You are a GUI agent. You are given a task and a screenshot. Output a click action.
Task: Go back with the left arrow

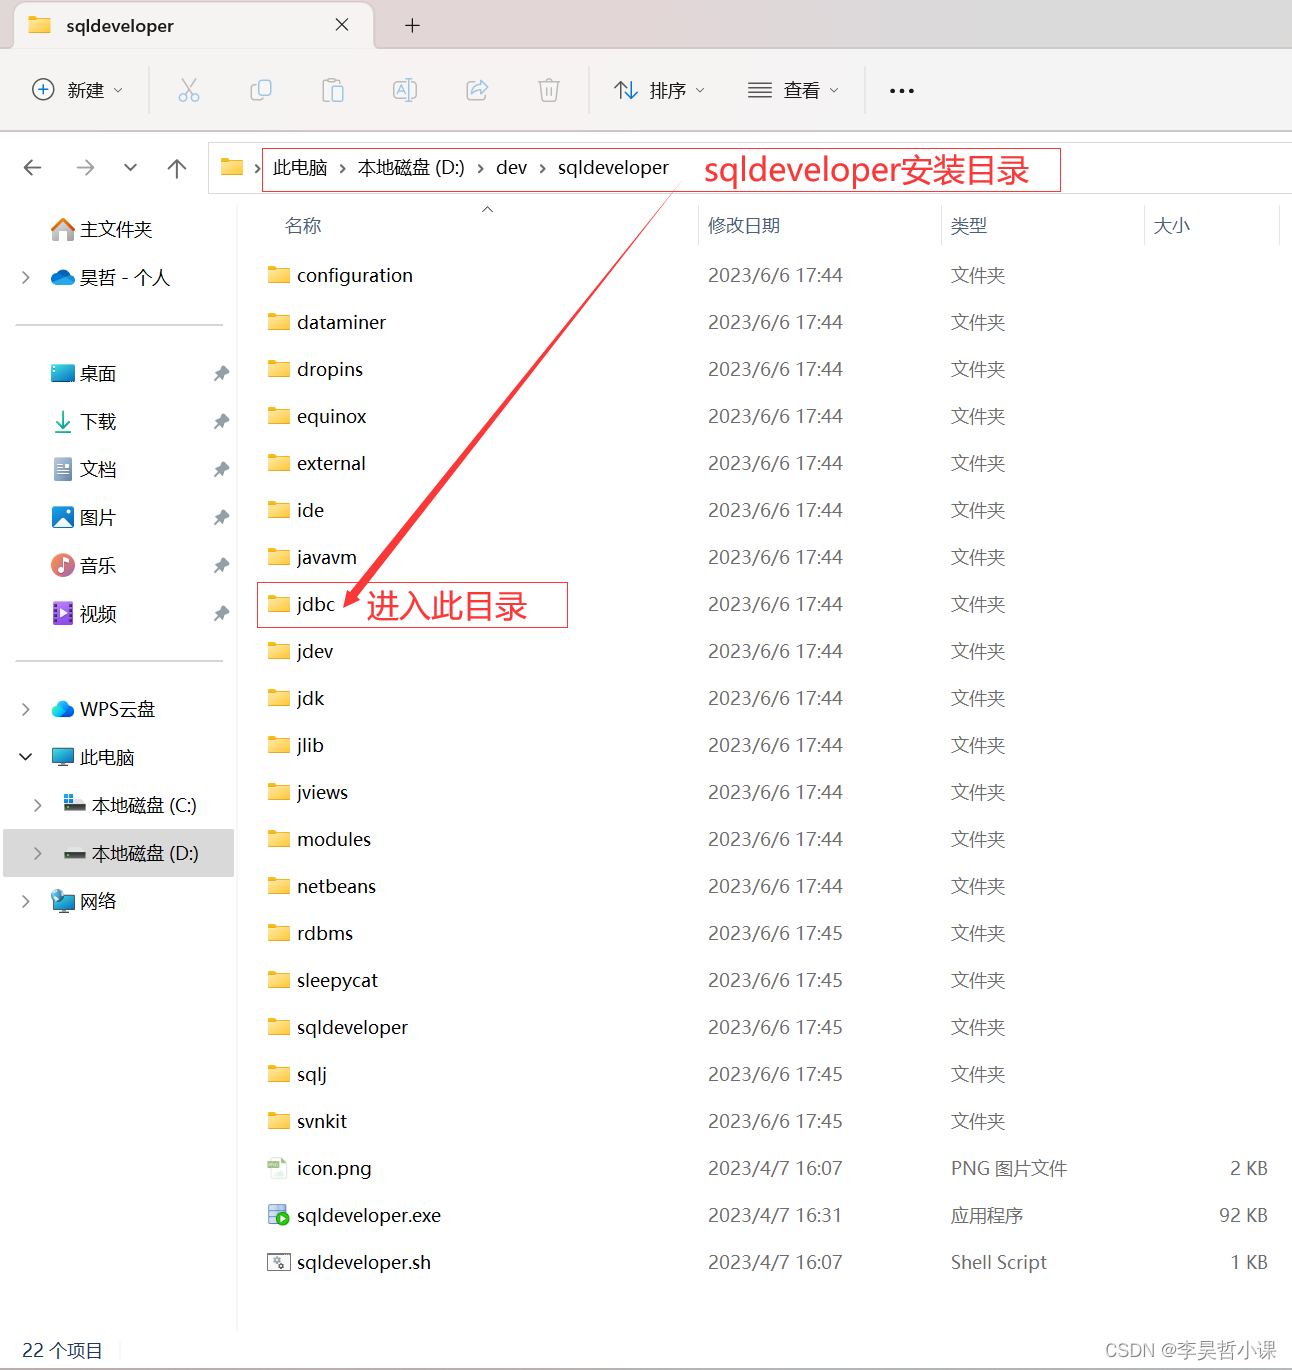pos(33,167)
